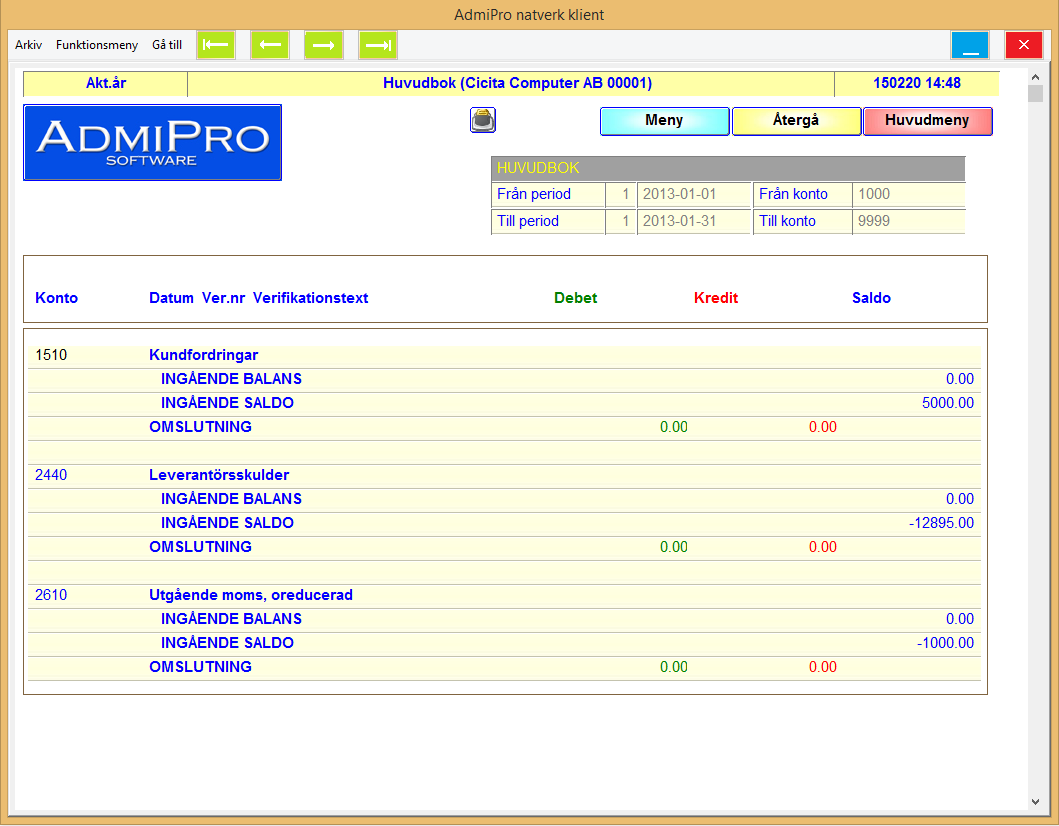The width and height of the screenshot is (1059, 826).
Task: Select the Till konto field showing 9999
Action: pyautogui.click(x=907, y=221)
